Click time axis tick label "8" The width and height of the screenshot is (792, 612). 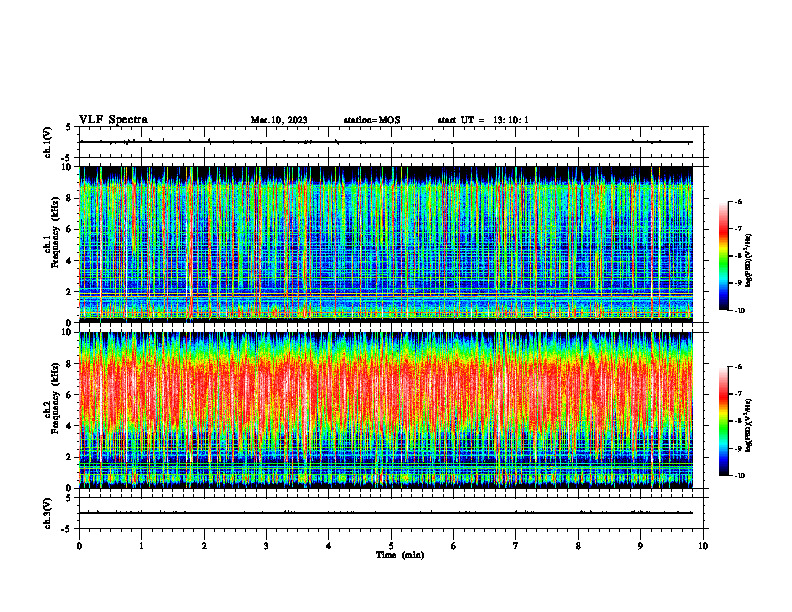tap(578, 546)
